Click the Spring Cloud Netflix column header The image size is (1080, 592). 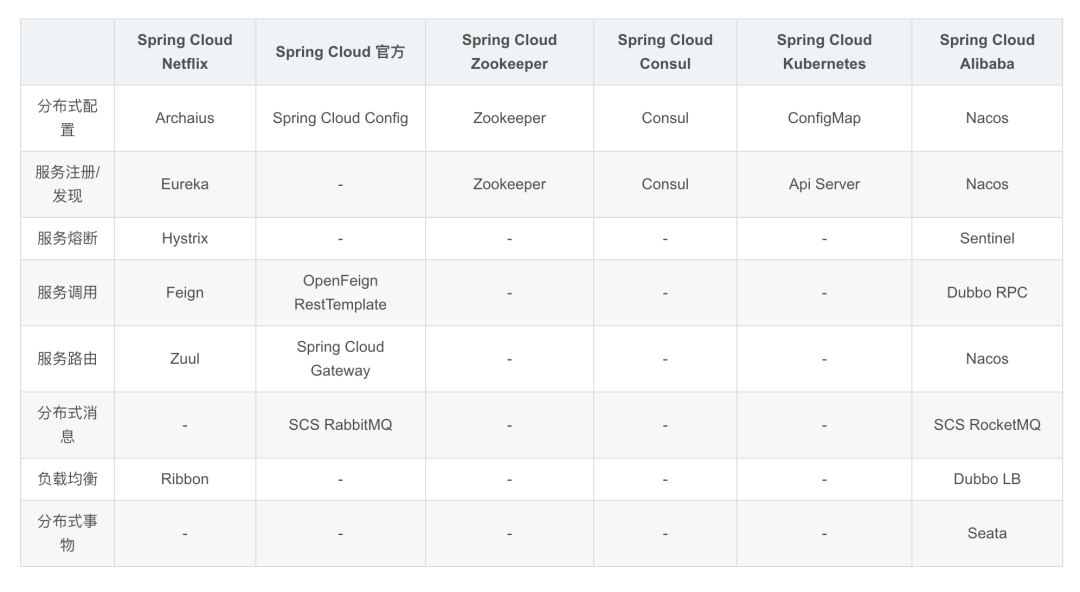pos(185,52)
